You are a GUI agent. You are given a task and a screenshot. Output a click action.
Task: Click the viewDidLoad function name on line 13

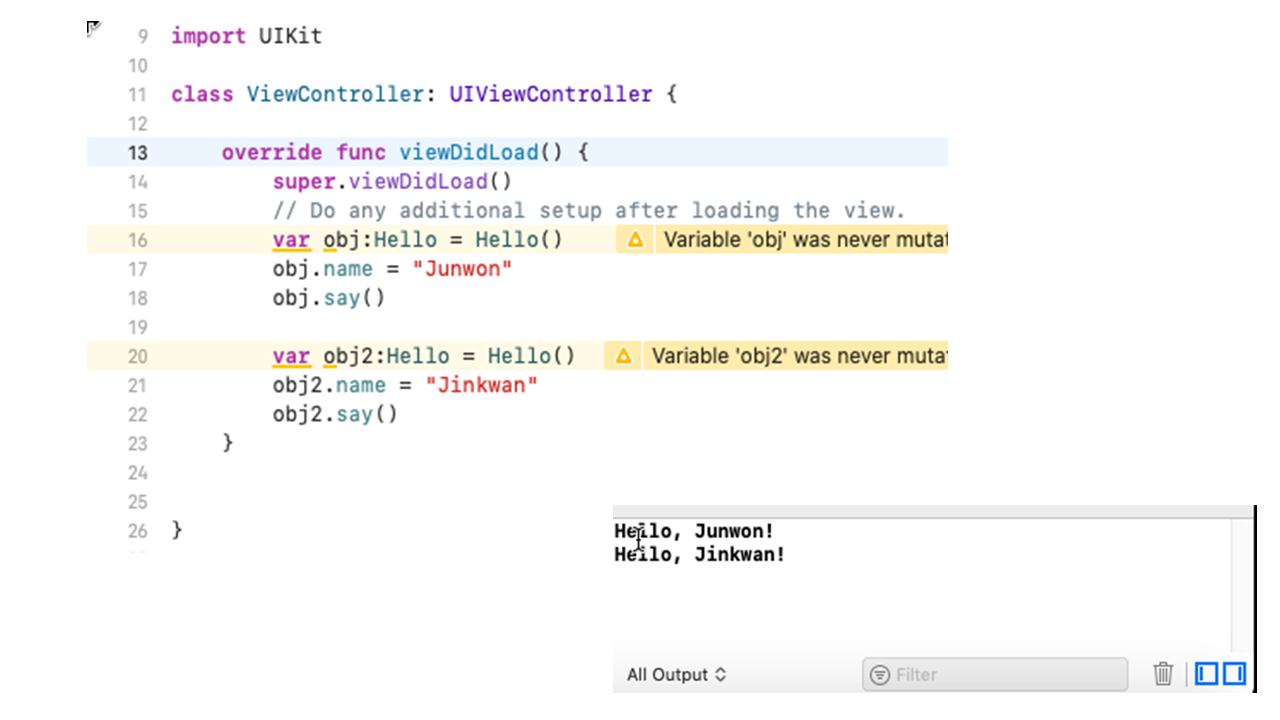[x=469, y=153]
